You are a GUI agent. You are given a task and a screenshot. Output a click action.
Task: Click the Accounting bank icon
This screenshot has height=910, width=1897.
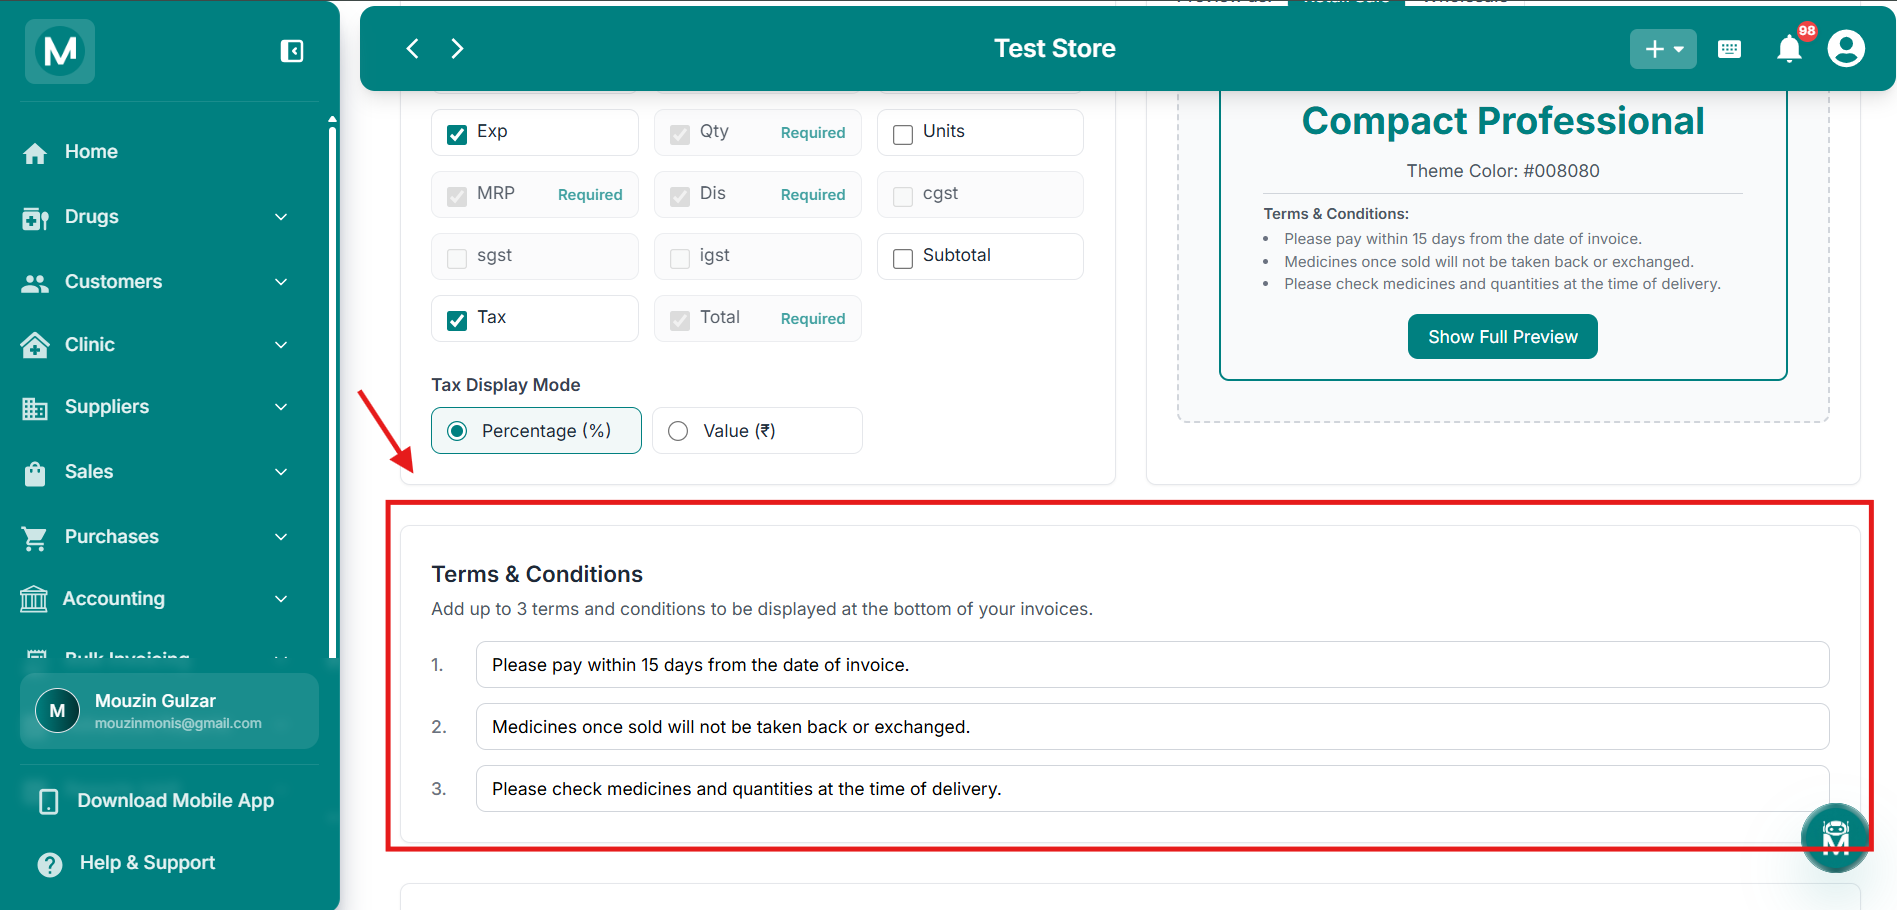point(34,599)
